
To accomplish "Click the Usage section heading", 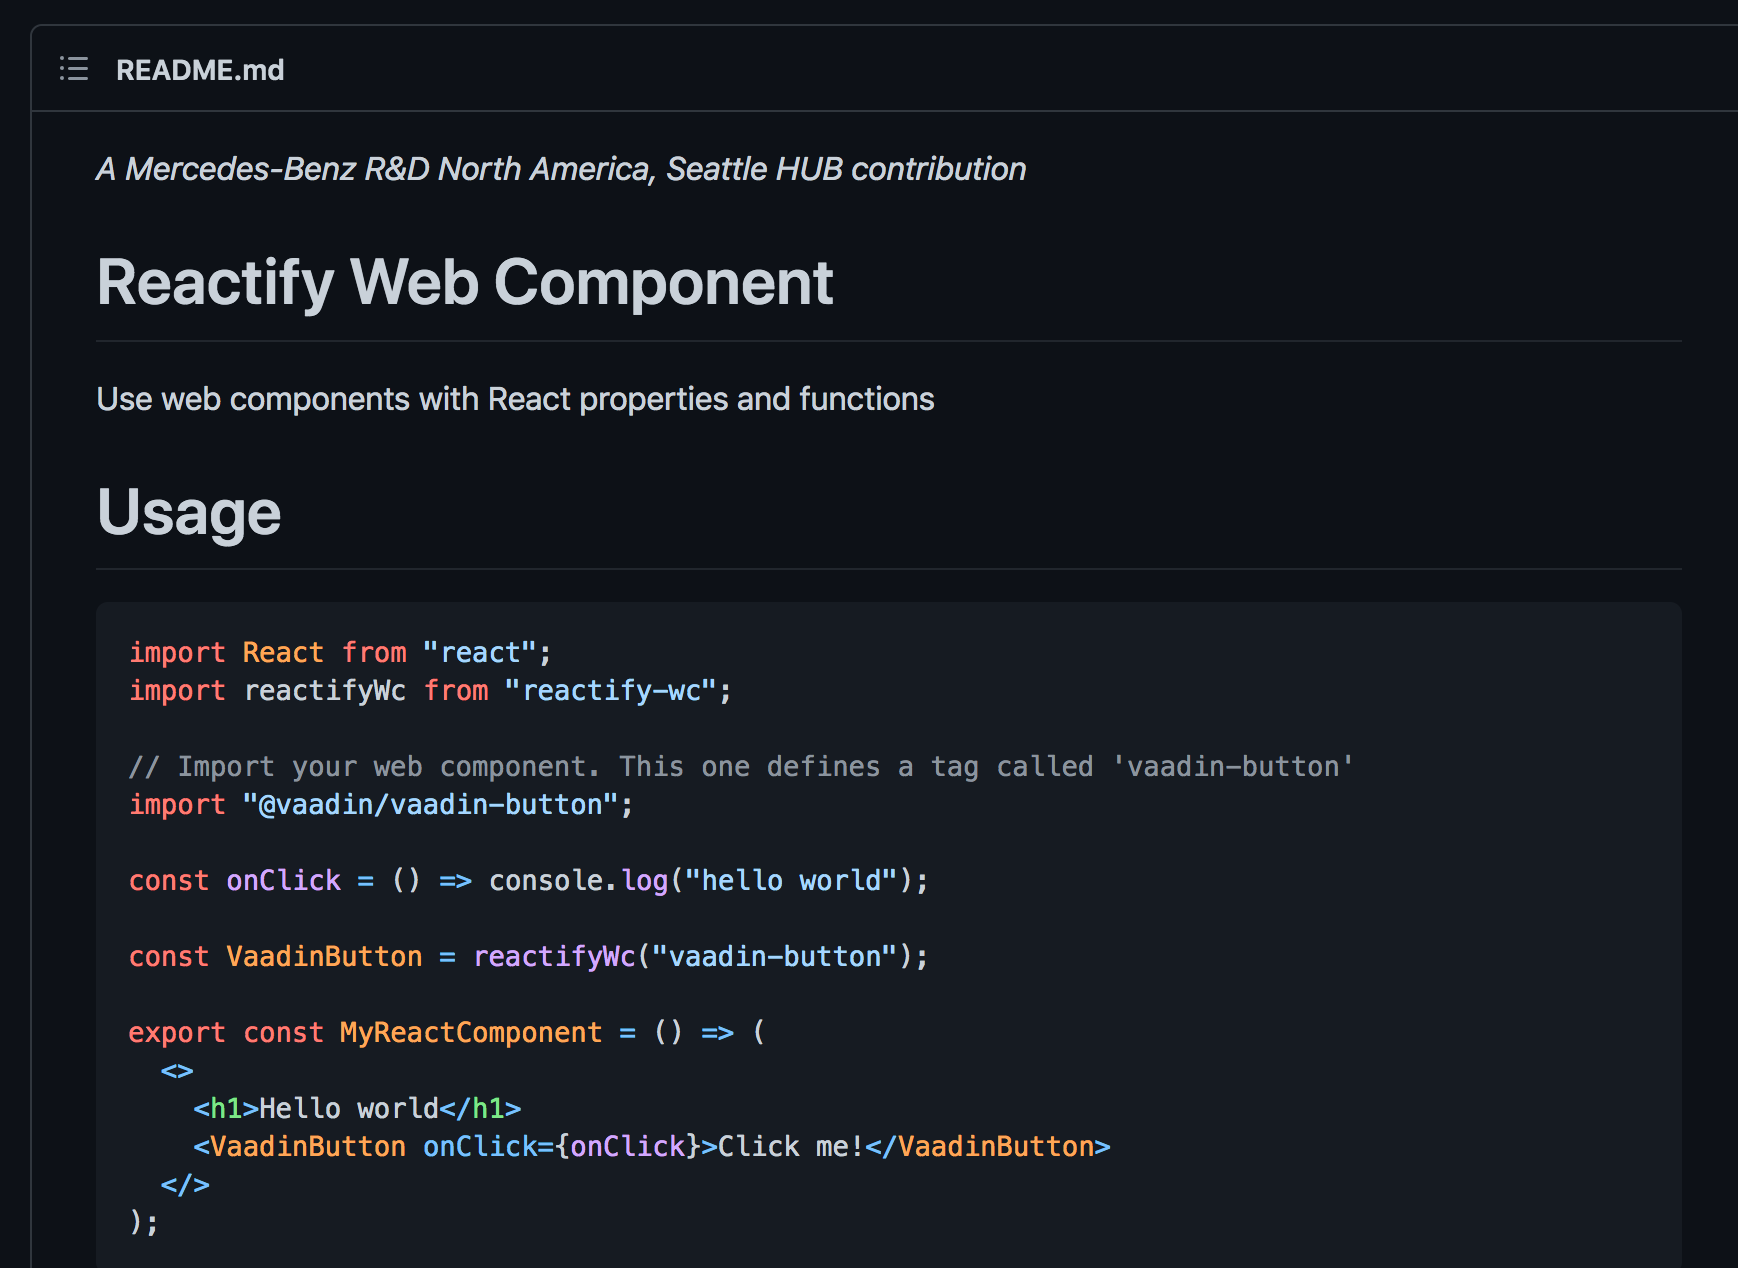I will tap(189, 512).
